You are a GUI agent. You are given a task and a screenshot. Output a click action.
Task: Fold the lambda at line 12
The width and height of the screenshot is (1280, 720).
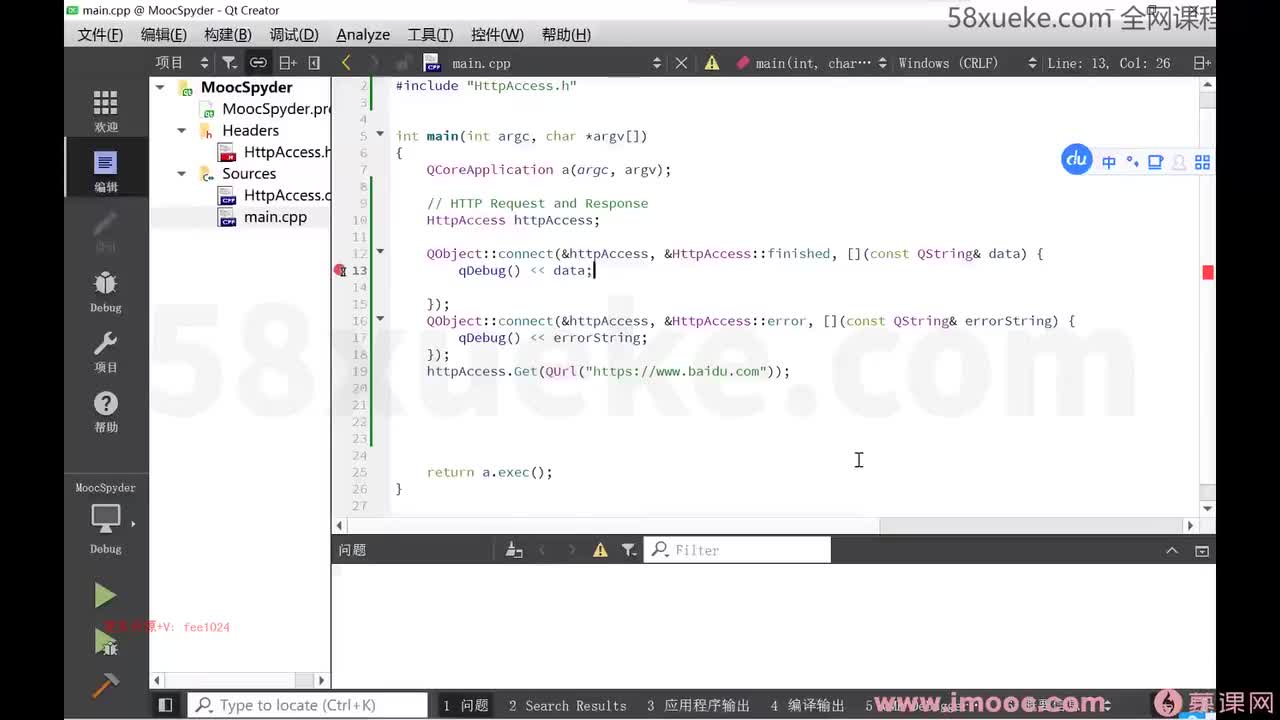click(380, 251)
